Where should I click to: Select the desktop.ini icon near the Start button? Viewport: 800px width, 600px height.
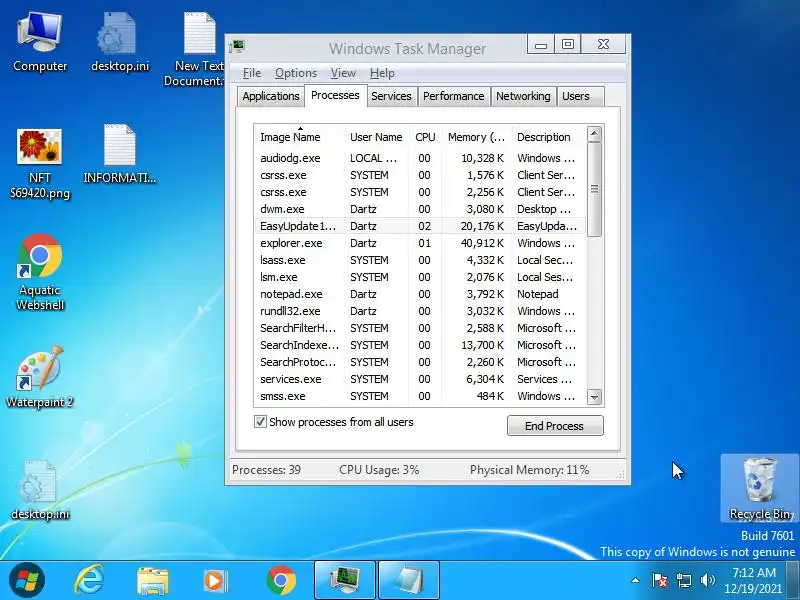point(40,490)
